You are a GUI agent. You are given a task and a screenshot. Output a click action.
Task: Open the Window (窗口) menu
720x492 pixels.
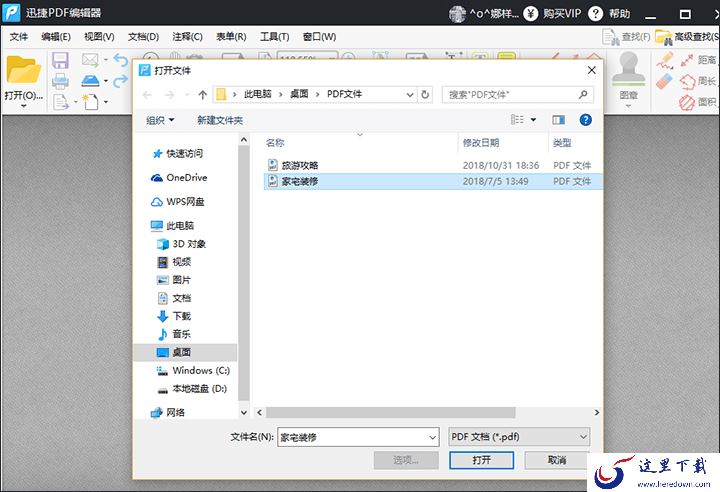click(319, 37)
